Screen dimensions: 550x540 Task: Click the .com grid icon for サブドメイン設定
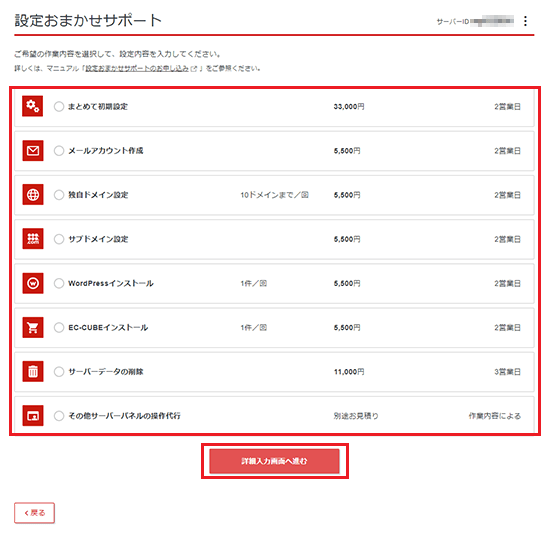point(33,239)
